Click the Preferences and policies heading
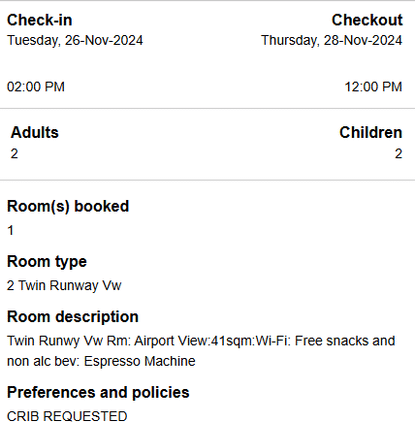This screenshot has height=428, width=415. coord(98,392)
